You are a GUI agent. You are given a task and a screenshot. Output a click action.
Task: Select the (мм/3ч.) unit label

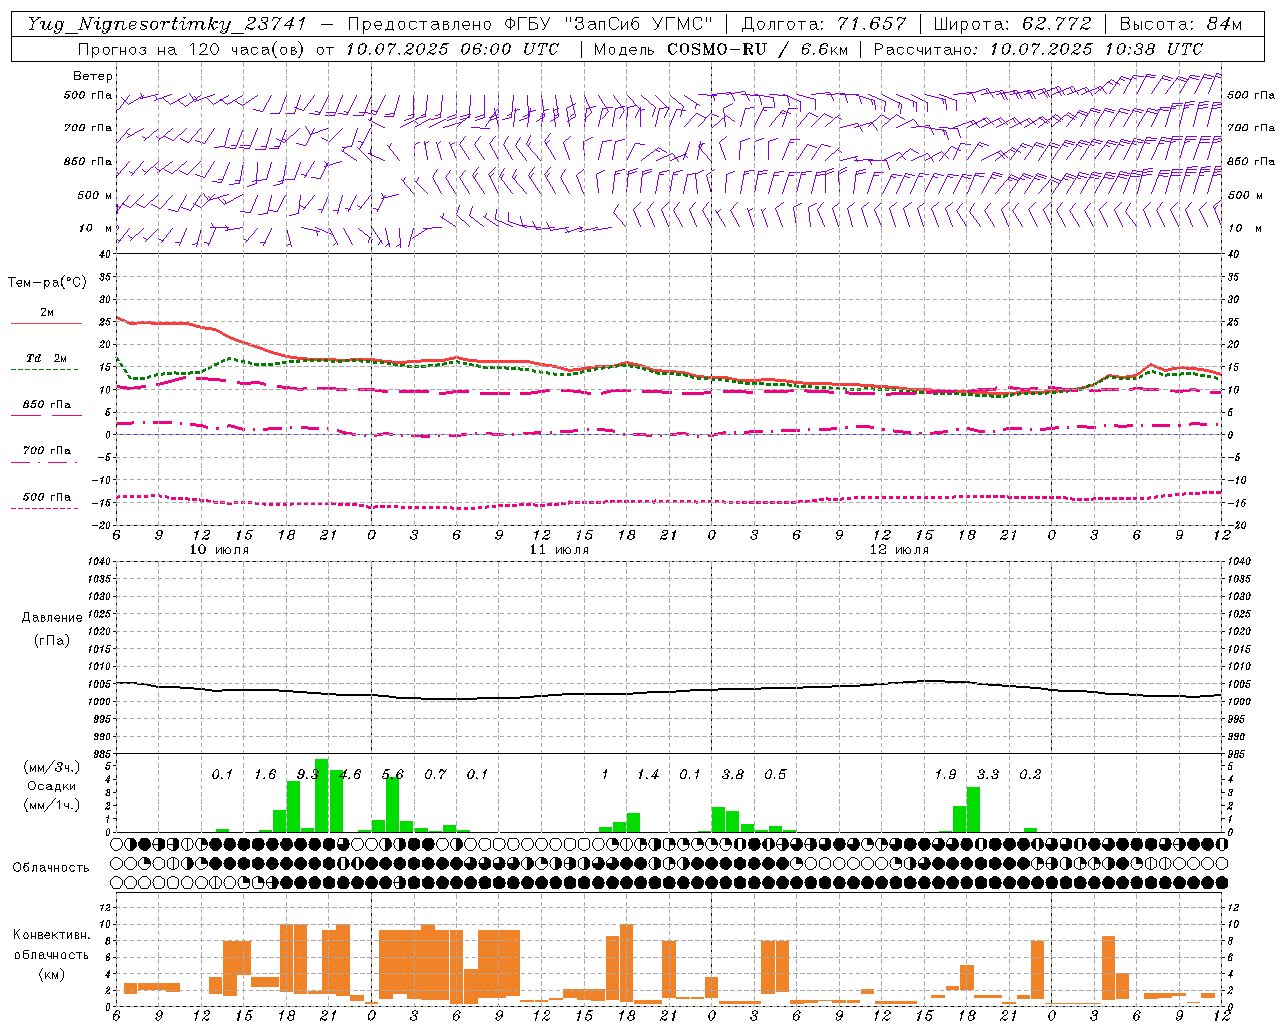51,767
